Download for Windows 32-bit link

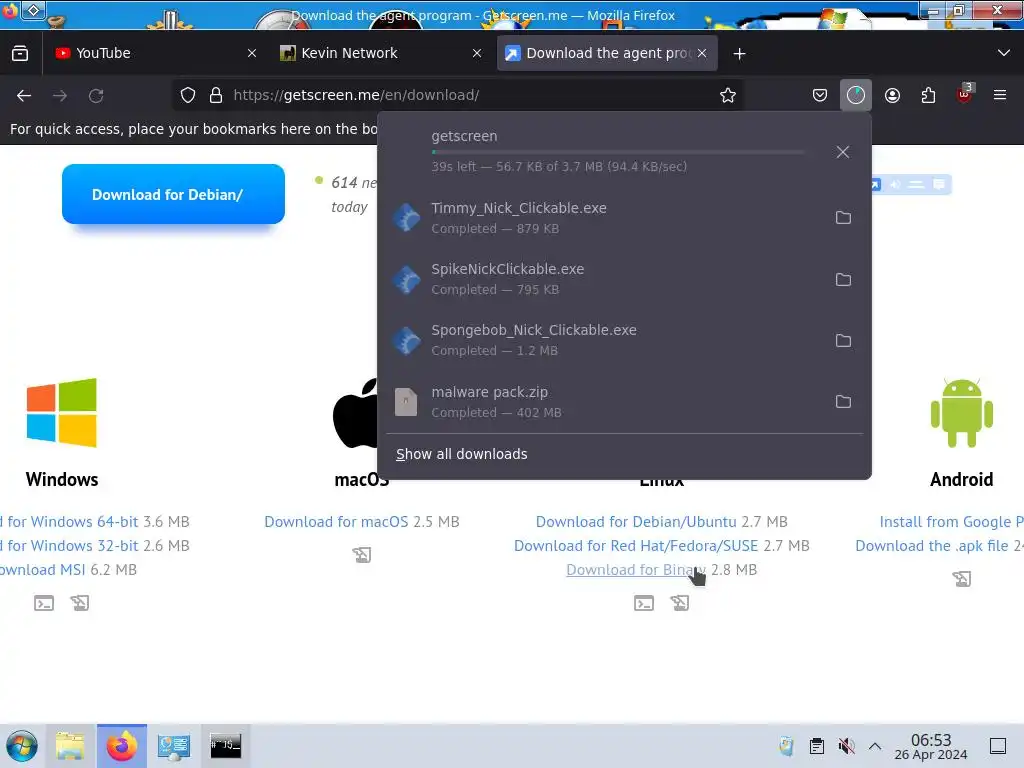click(x=69, y=546)
